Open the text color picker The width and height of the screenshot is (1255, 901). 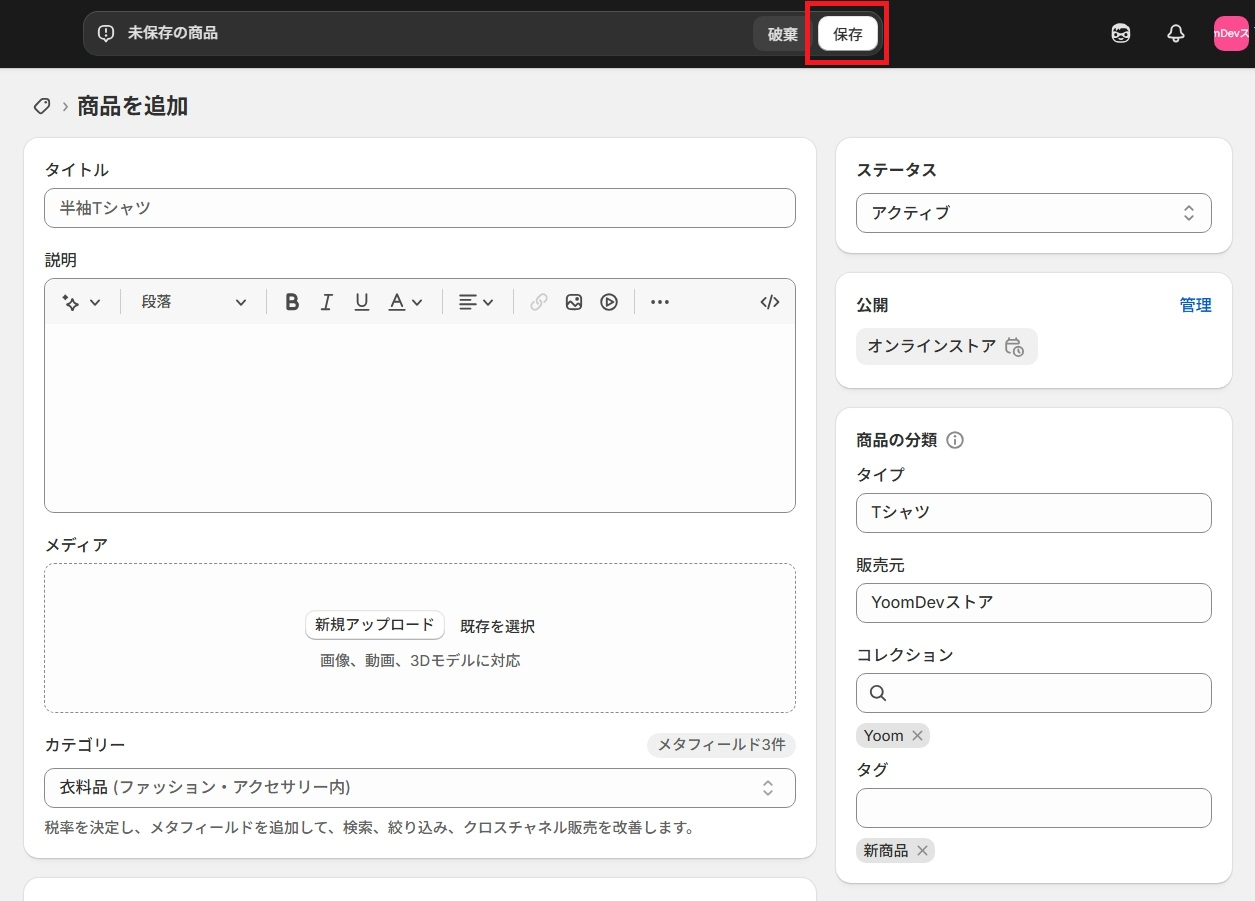405,302
